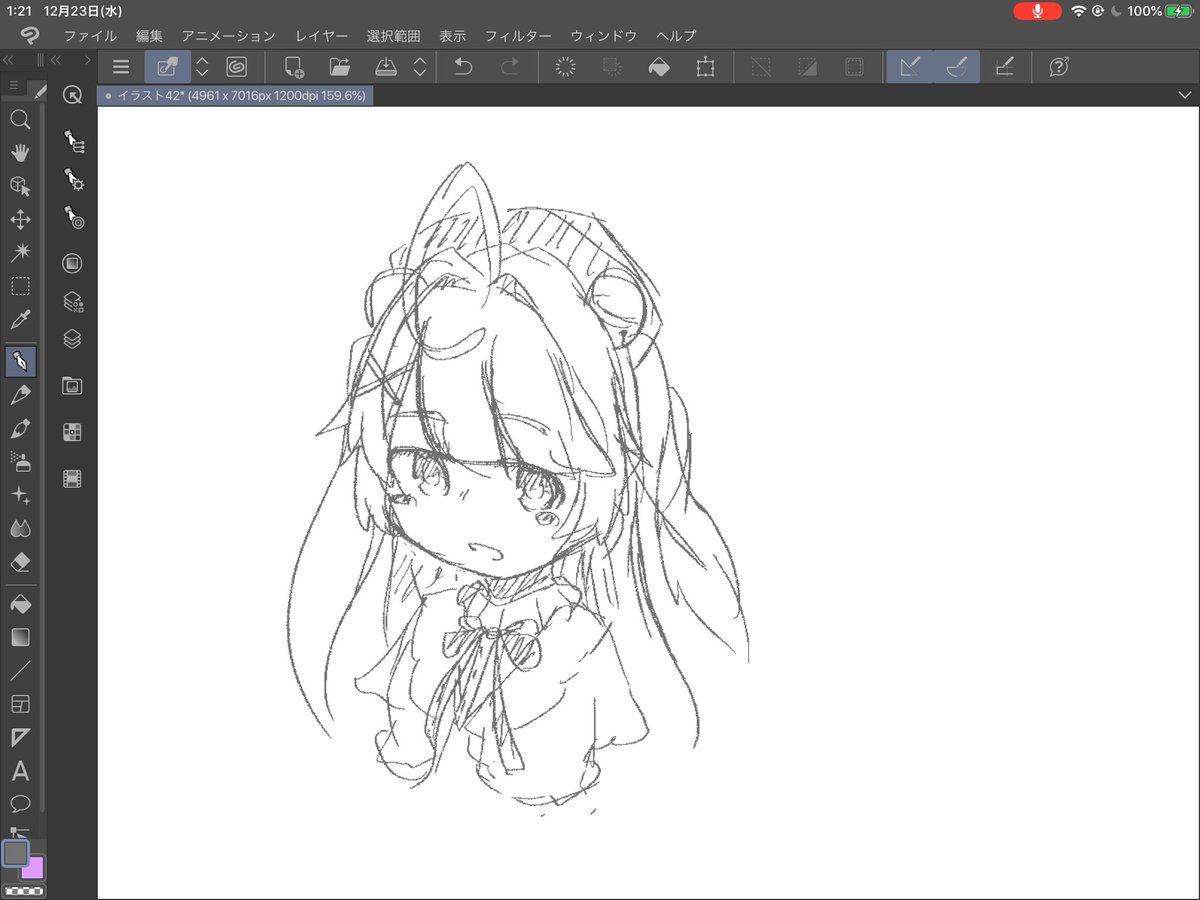Image resolution: width=1200 pixels, height=900 pixels.
Task: Click the Undo arrow
Action: tap(463, 67)
